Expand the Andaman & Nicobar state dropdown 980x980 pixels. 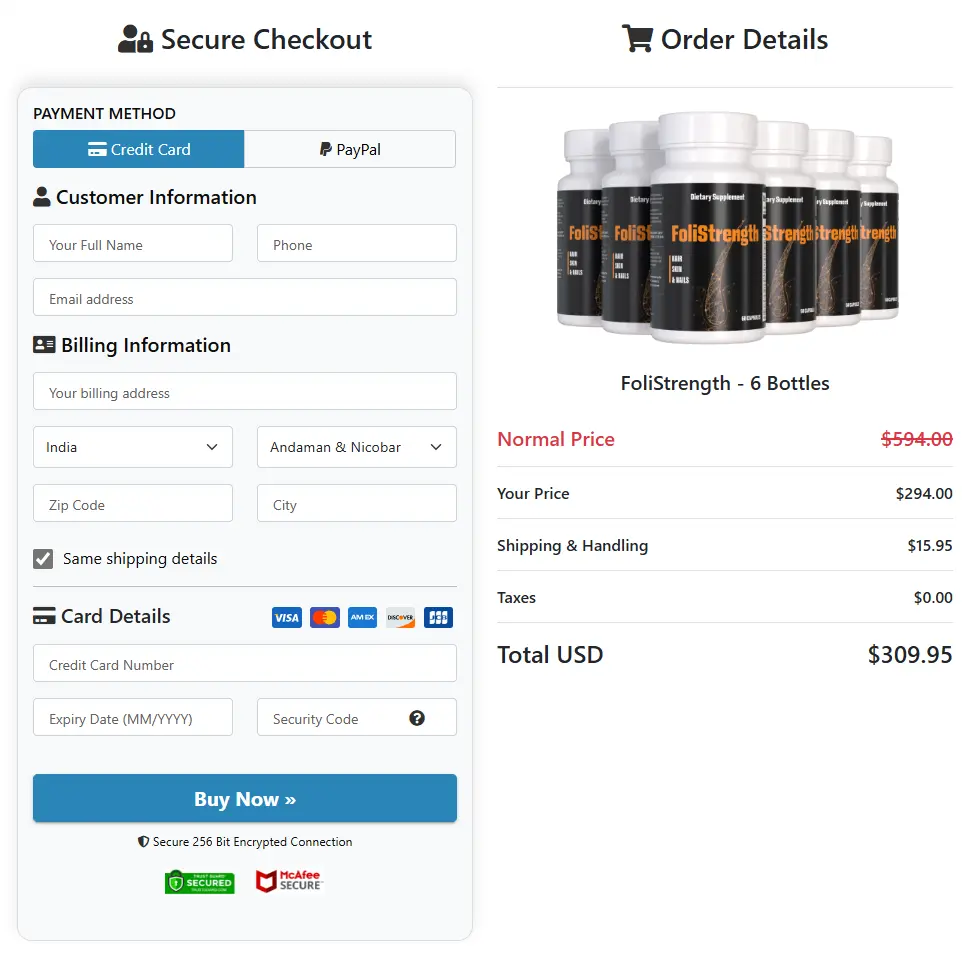pos(356,447)
